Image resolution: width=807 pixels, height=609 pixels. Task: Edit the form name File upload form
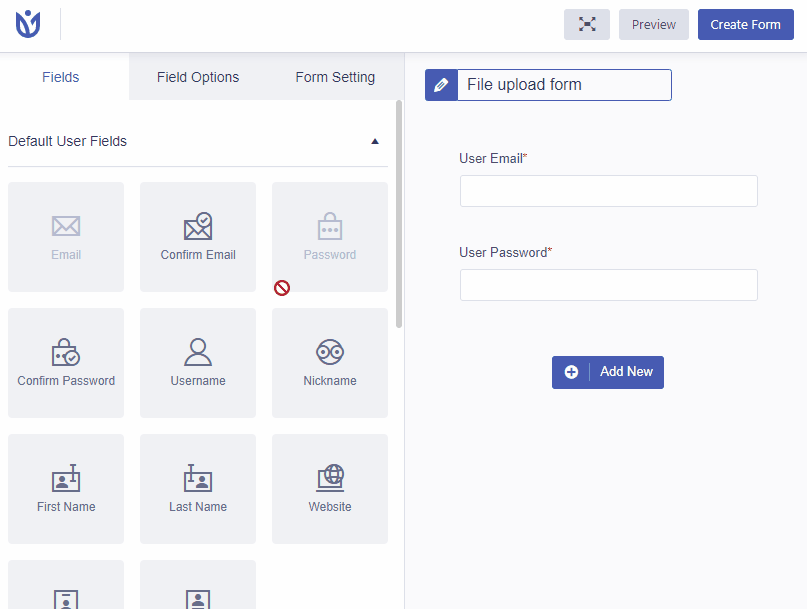tap(565, 85)
